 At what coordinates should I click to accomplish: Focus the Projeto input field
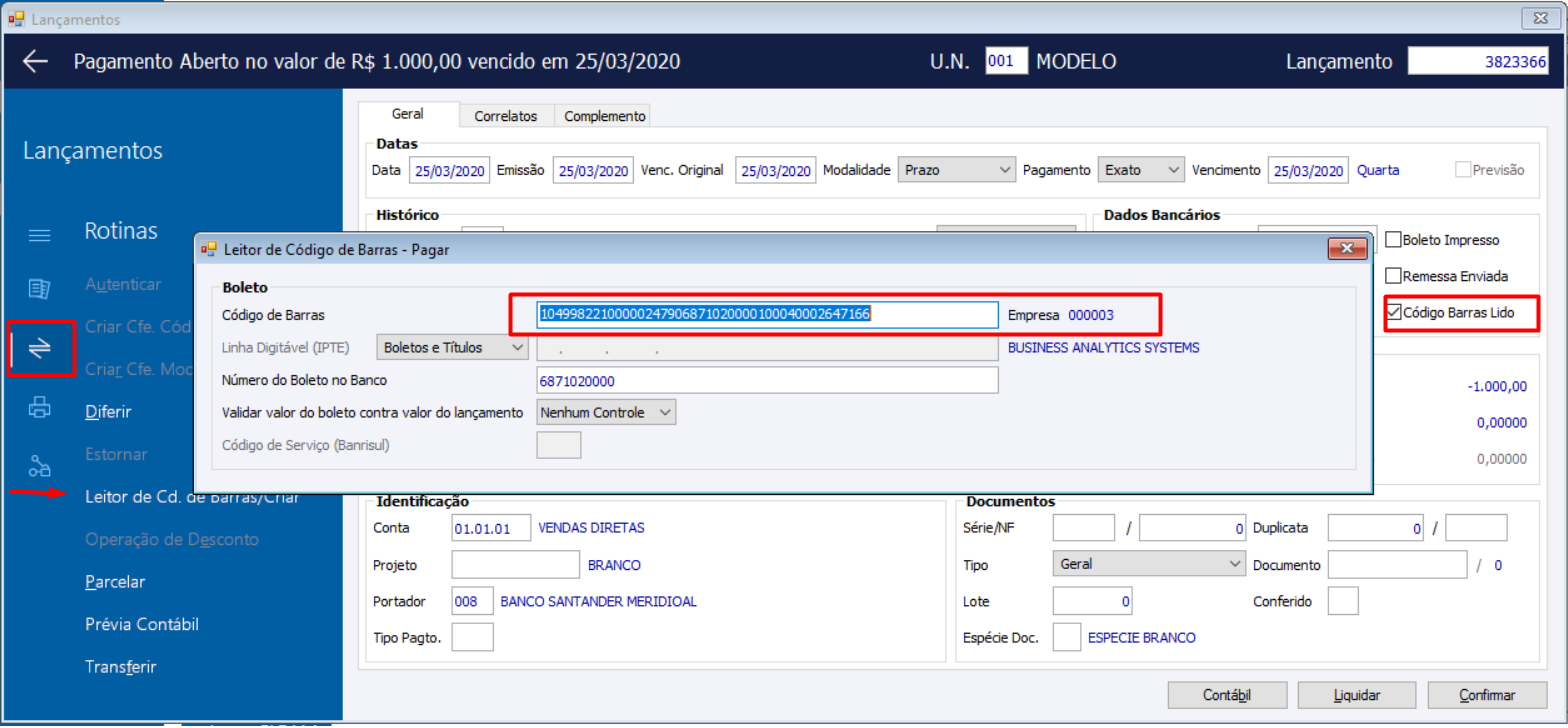tap(516, 564)
